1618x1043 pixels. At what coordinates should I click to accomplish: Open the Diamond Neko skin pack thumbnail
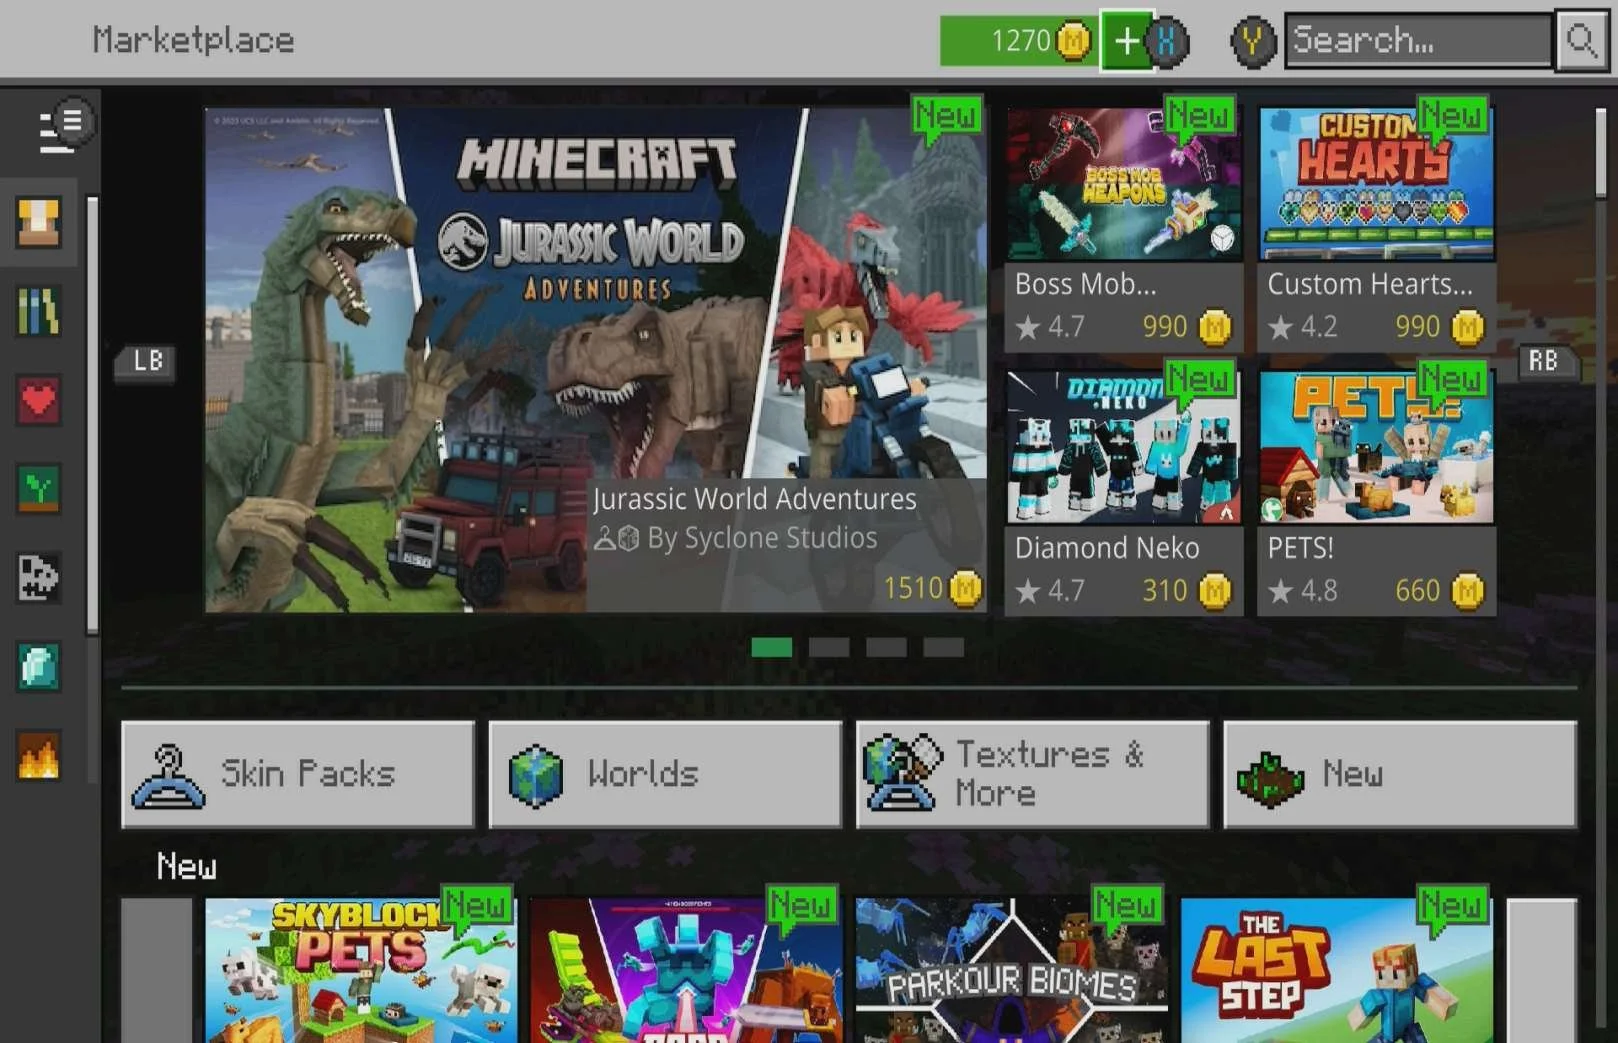point(1124,447)
